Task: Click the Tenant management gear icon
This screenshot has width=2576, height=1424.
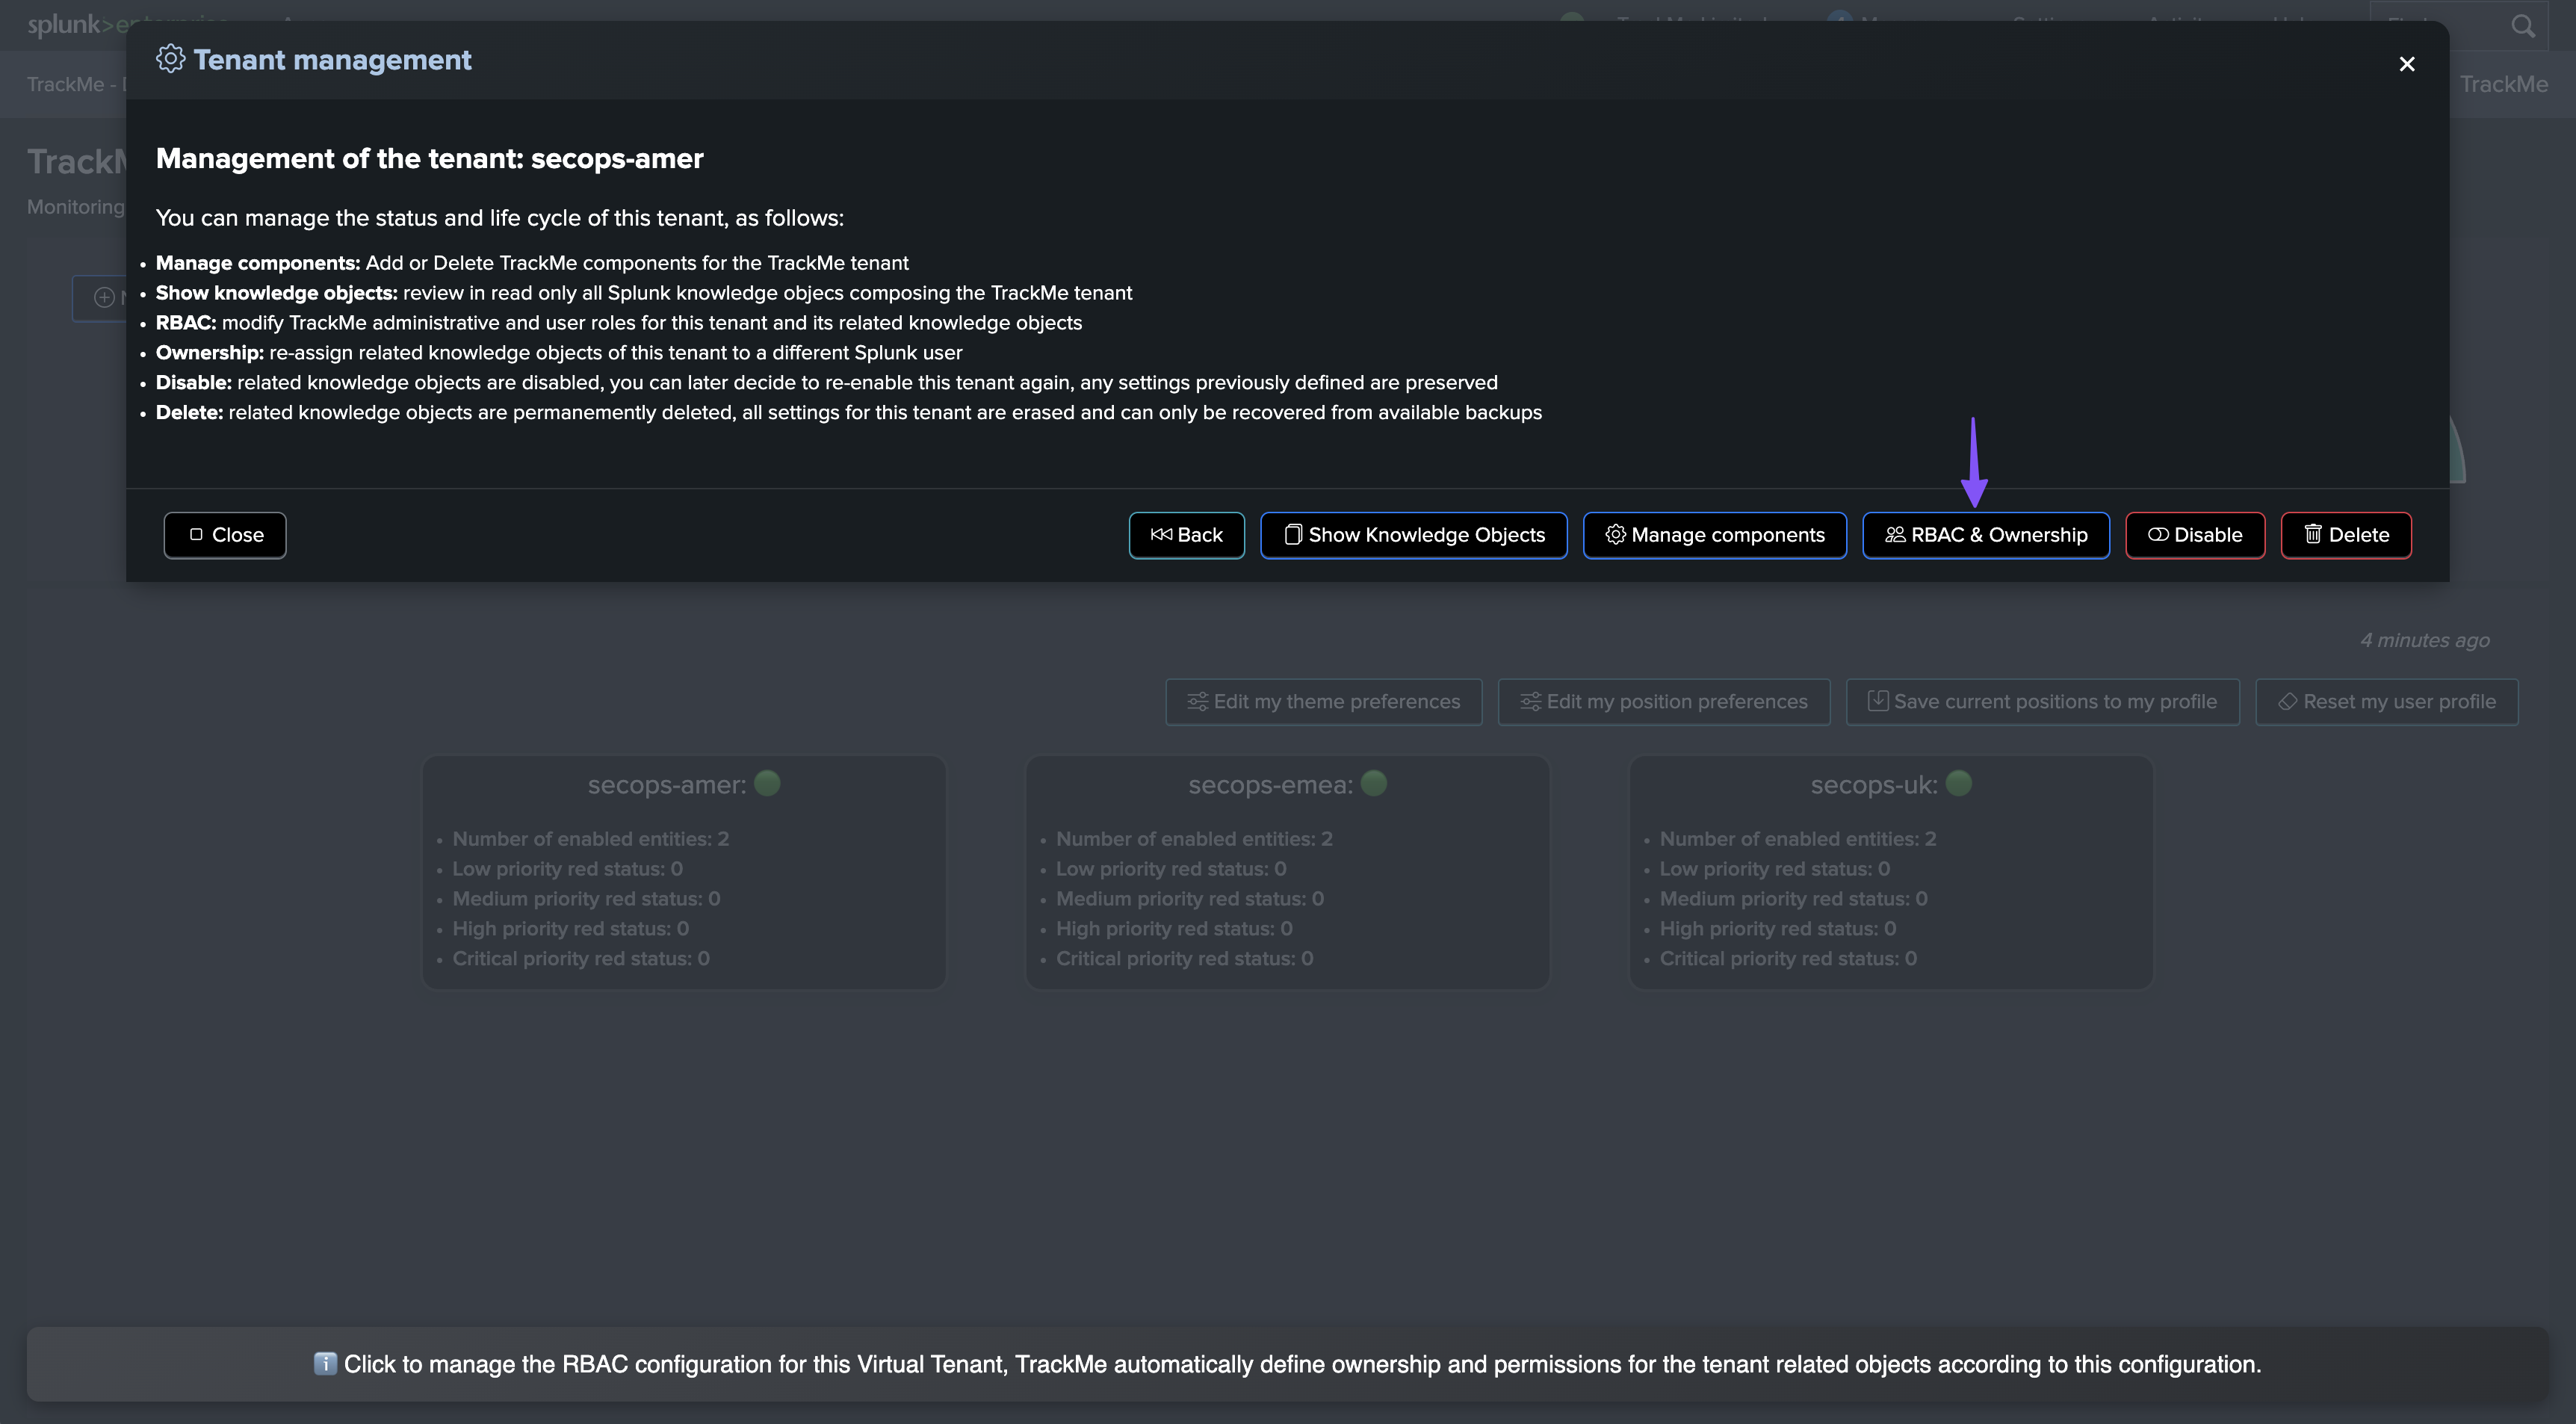Action: click(x=170, y=59)
